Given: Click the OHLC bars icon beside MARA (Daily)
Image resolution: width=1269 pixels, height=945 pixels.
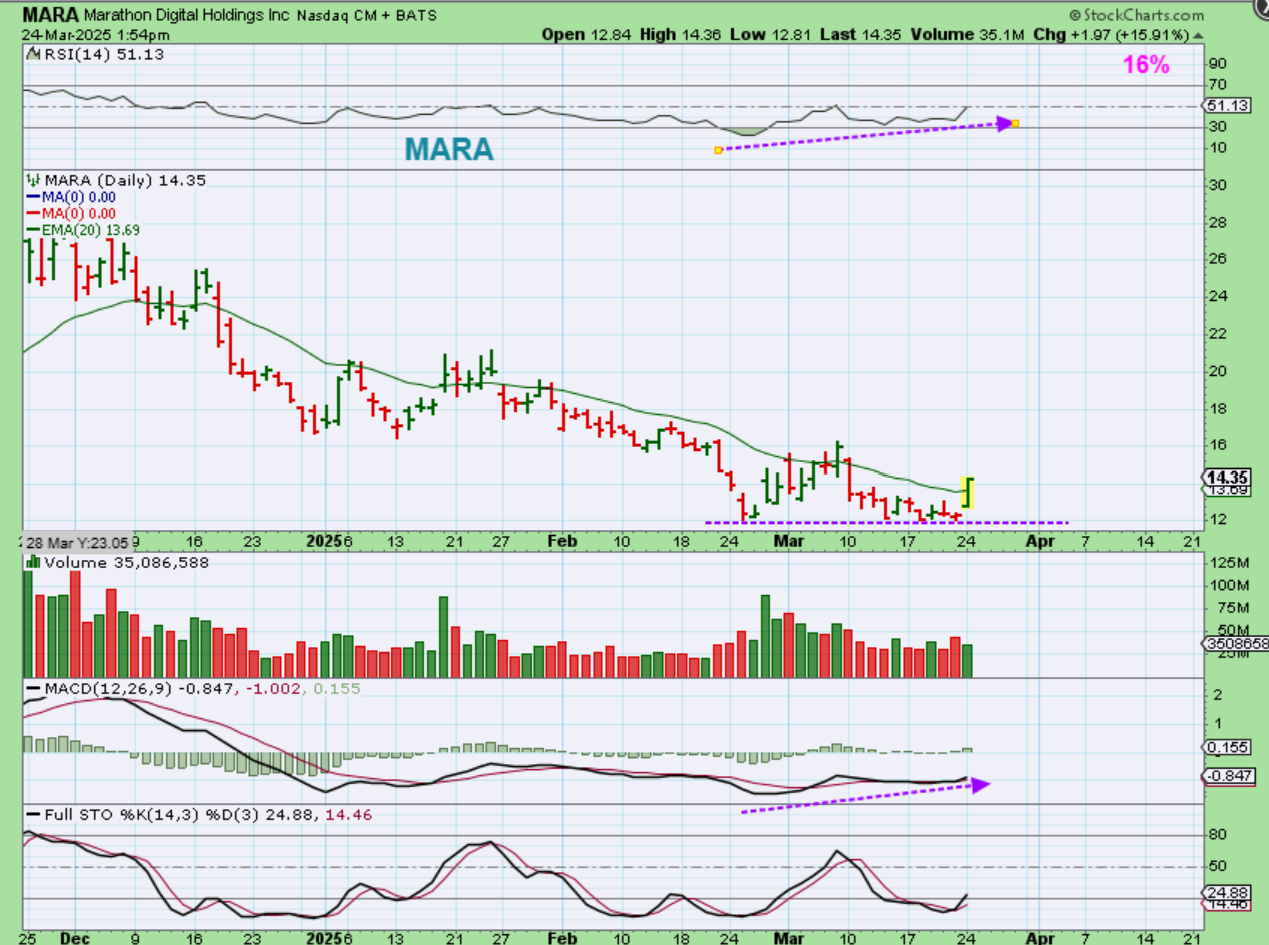Looking at the screenshot, I should click(31, 181).
